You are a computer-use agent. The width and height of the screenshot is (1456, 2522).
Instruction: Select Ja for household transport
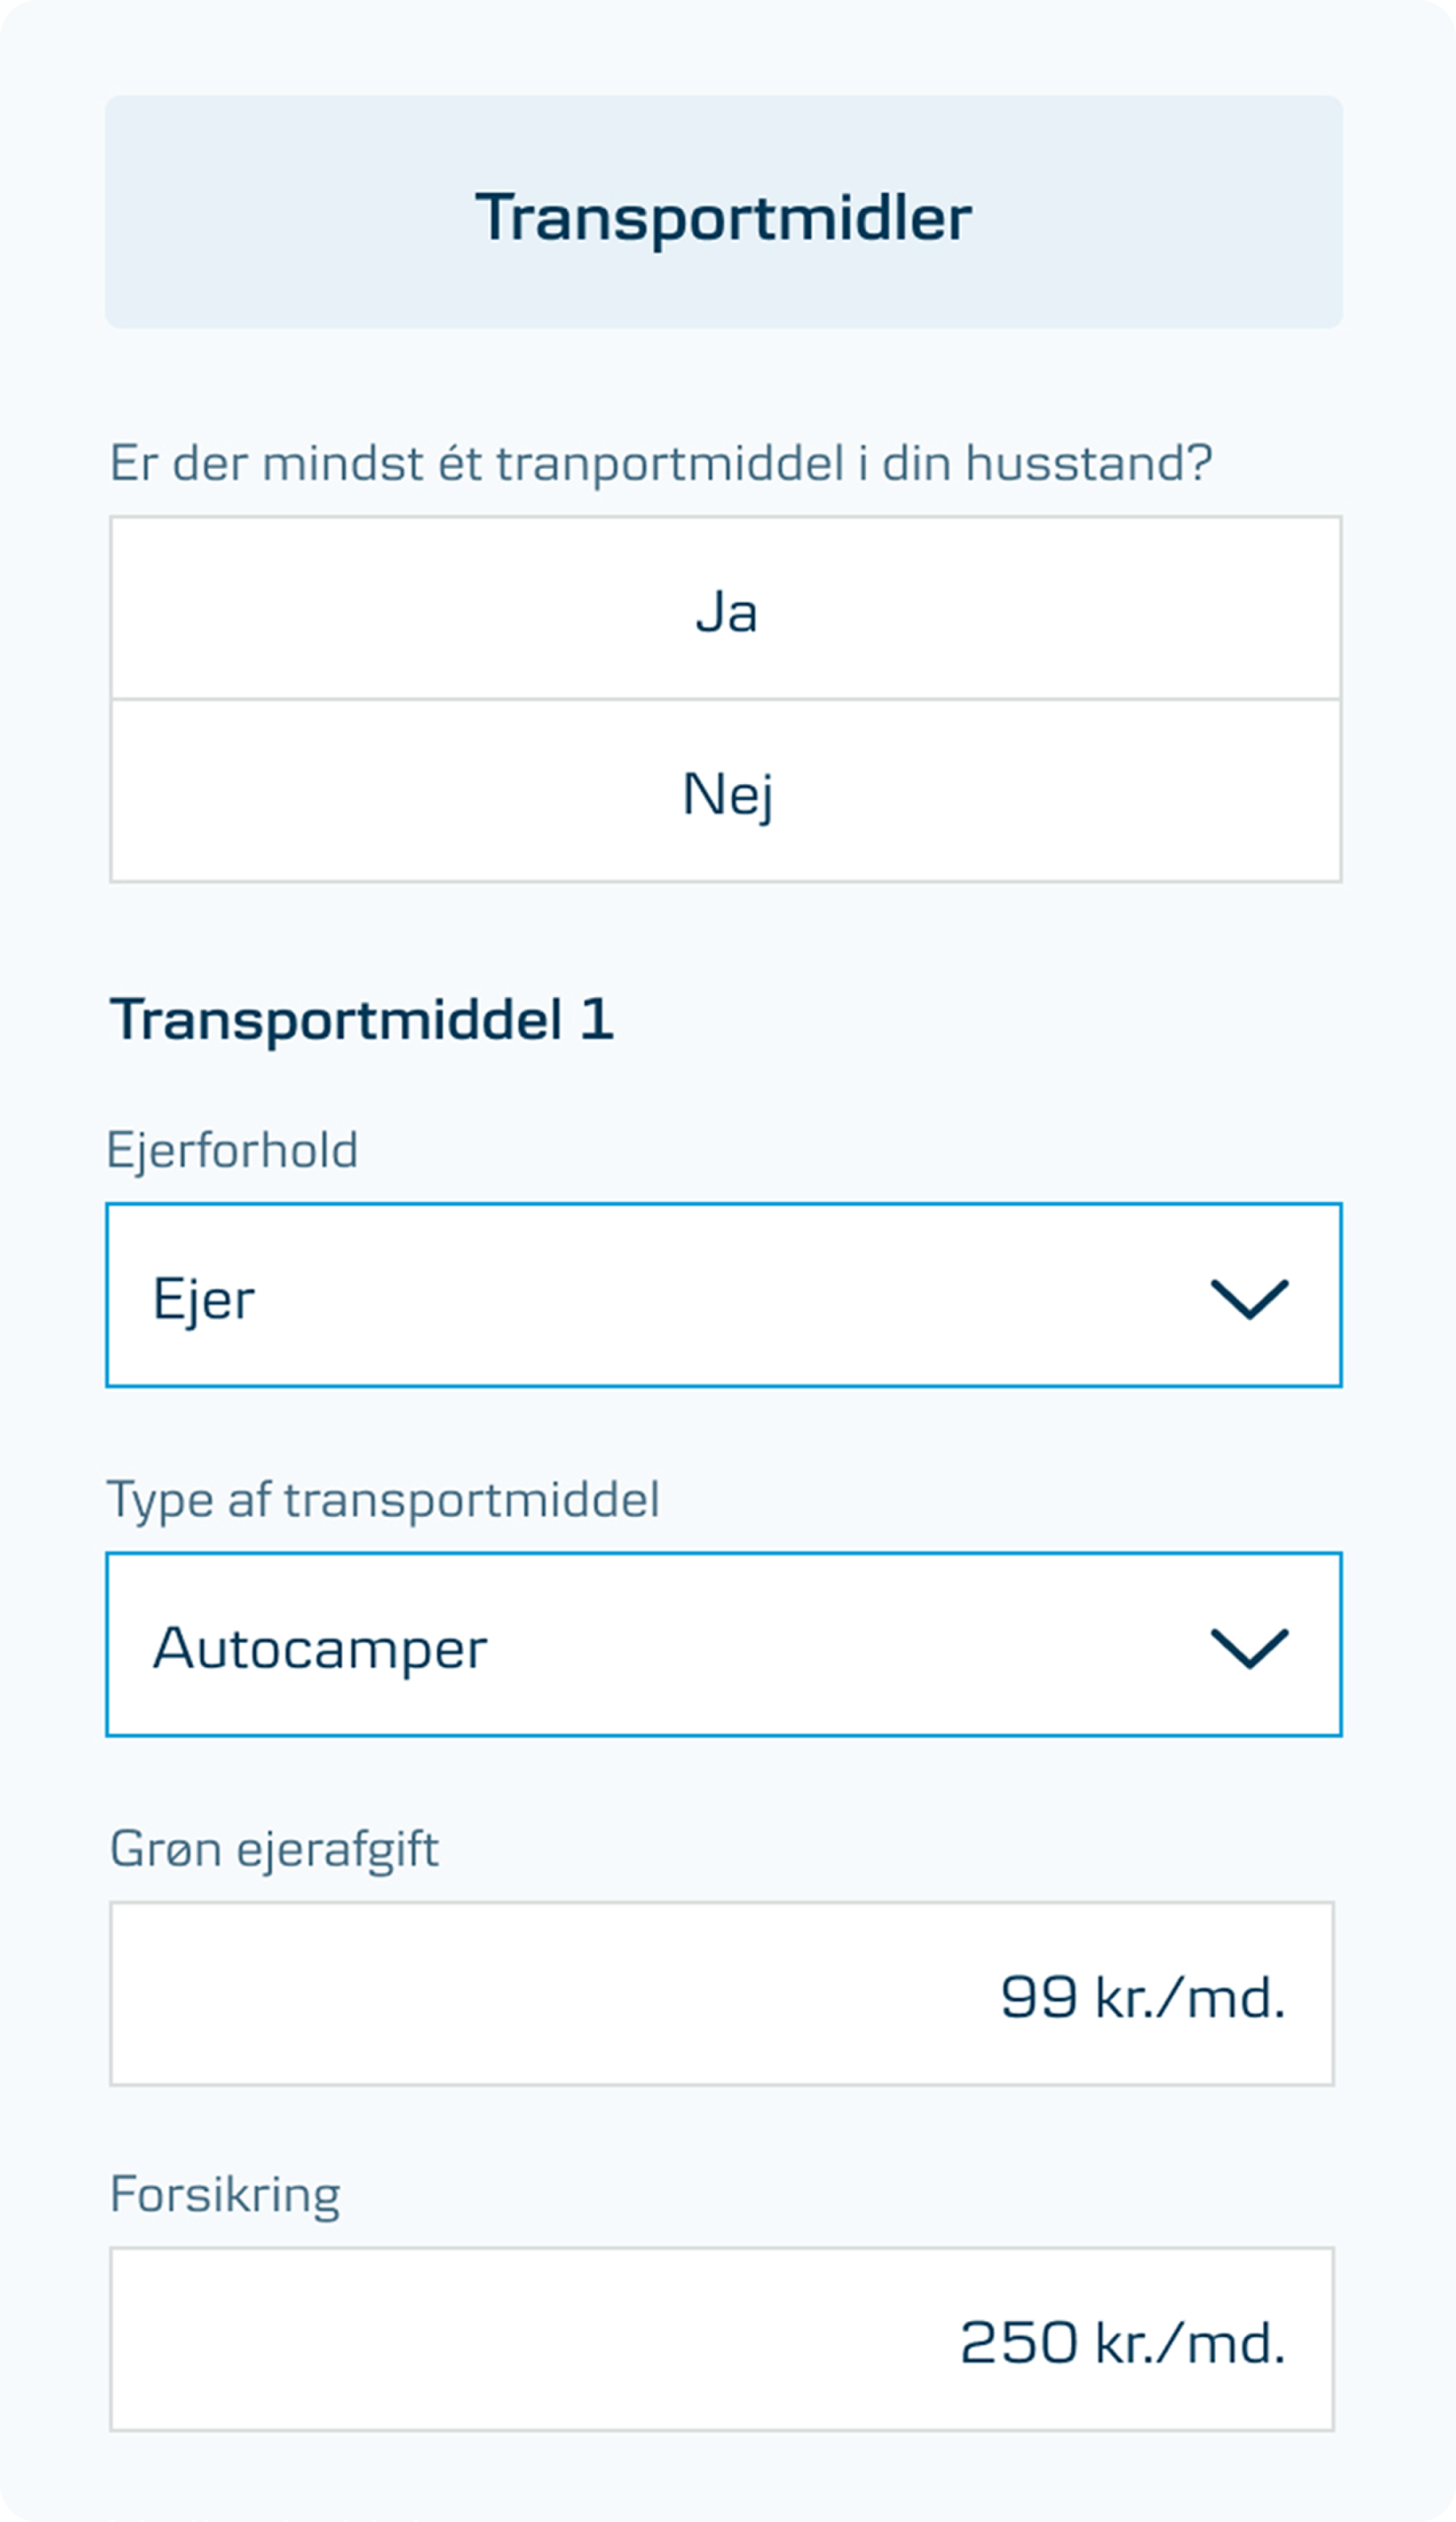[x=725, y=610]
